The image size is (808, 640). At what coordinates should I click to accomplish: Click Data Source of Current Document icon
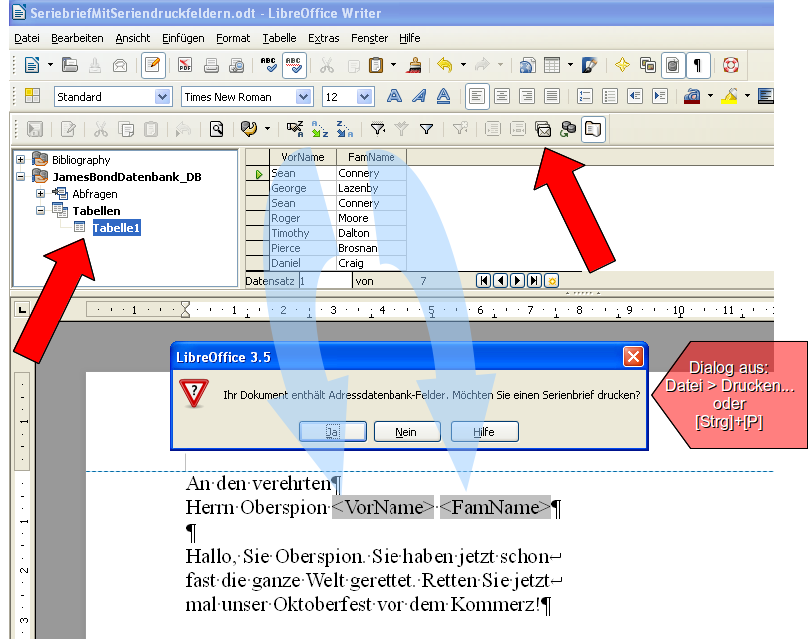coord(568,129)
